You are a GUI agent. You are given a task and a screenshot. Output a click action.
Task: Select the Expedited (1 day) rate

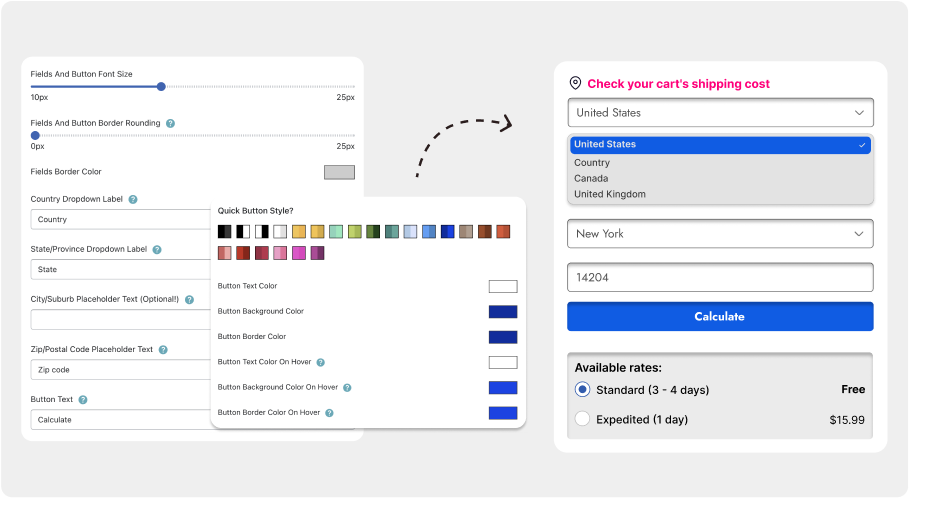(582, 419)
